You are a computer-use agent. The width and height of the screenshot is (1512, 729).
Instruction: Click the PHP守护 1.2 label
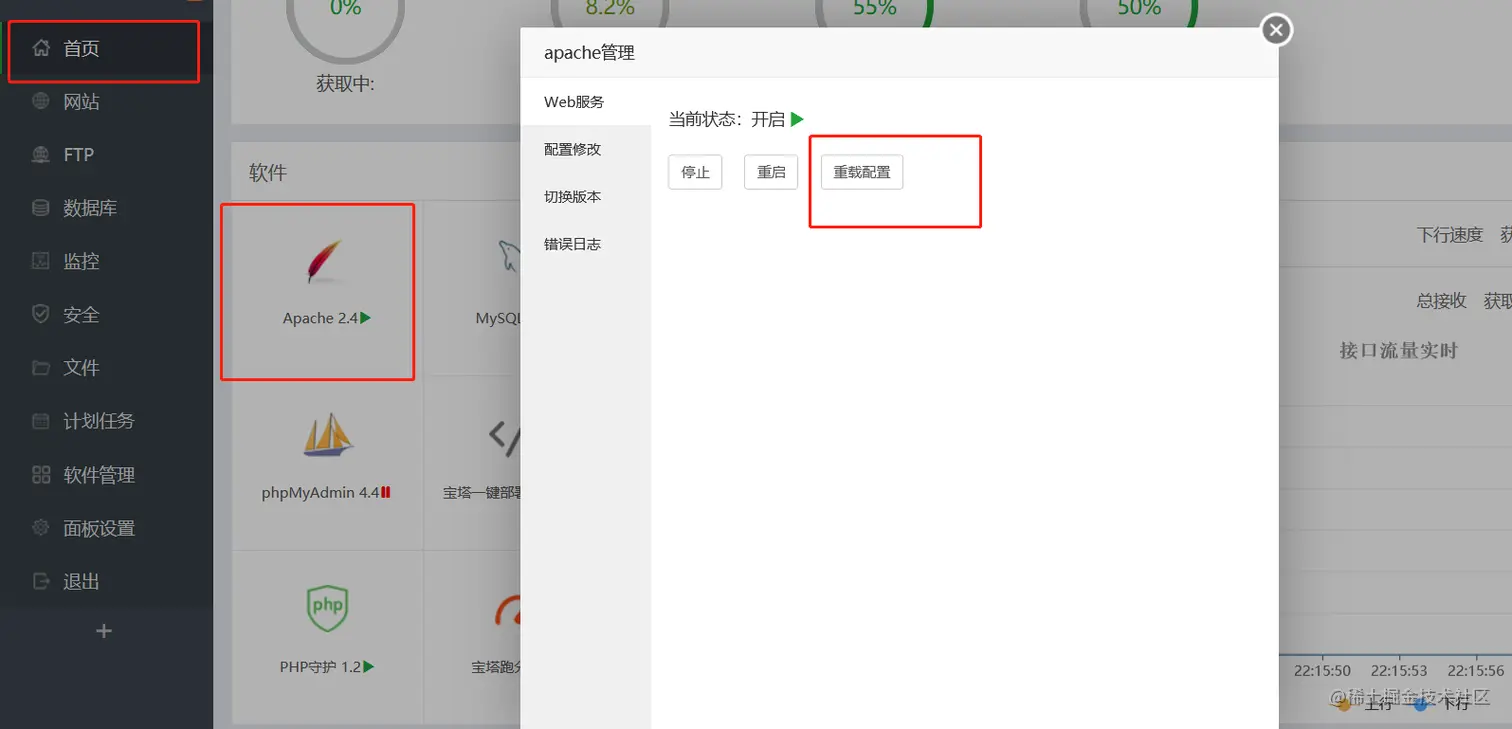tap(320, 667)
